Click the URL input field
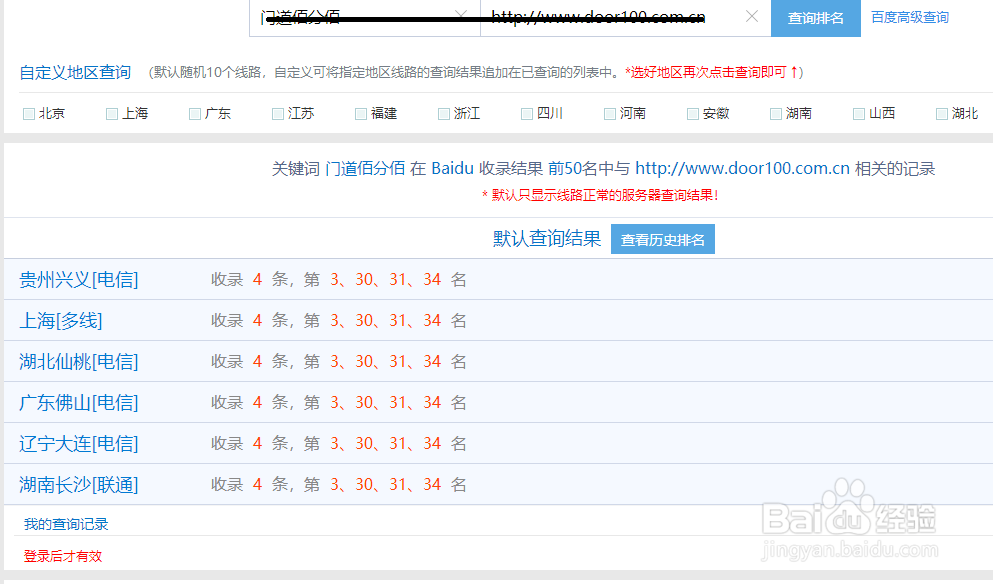This screenshot has width=993, height=584. (x=626, y=18)
